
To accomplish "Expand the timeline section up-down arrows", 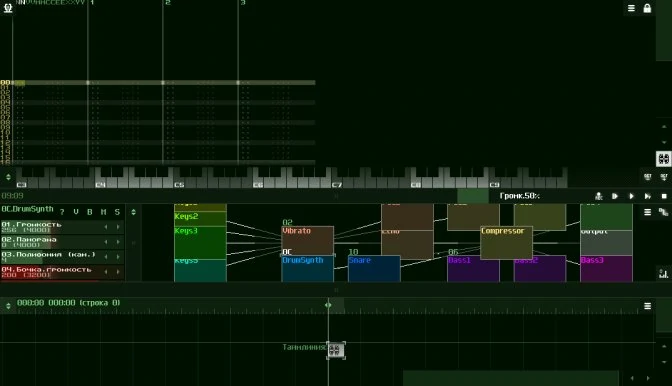I will 8,306.
